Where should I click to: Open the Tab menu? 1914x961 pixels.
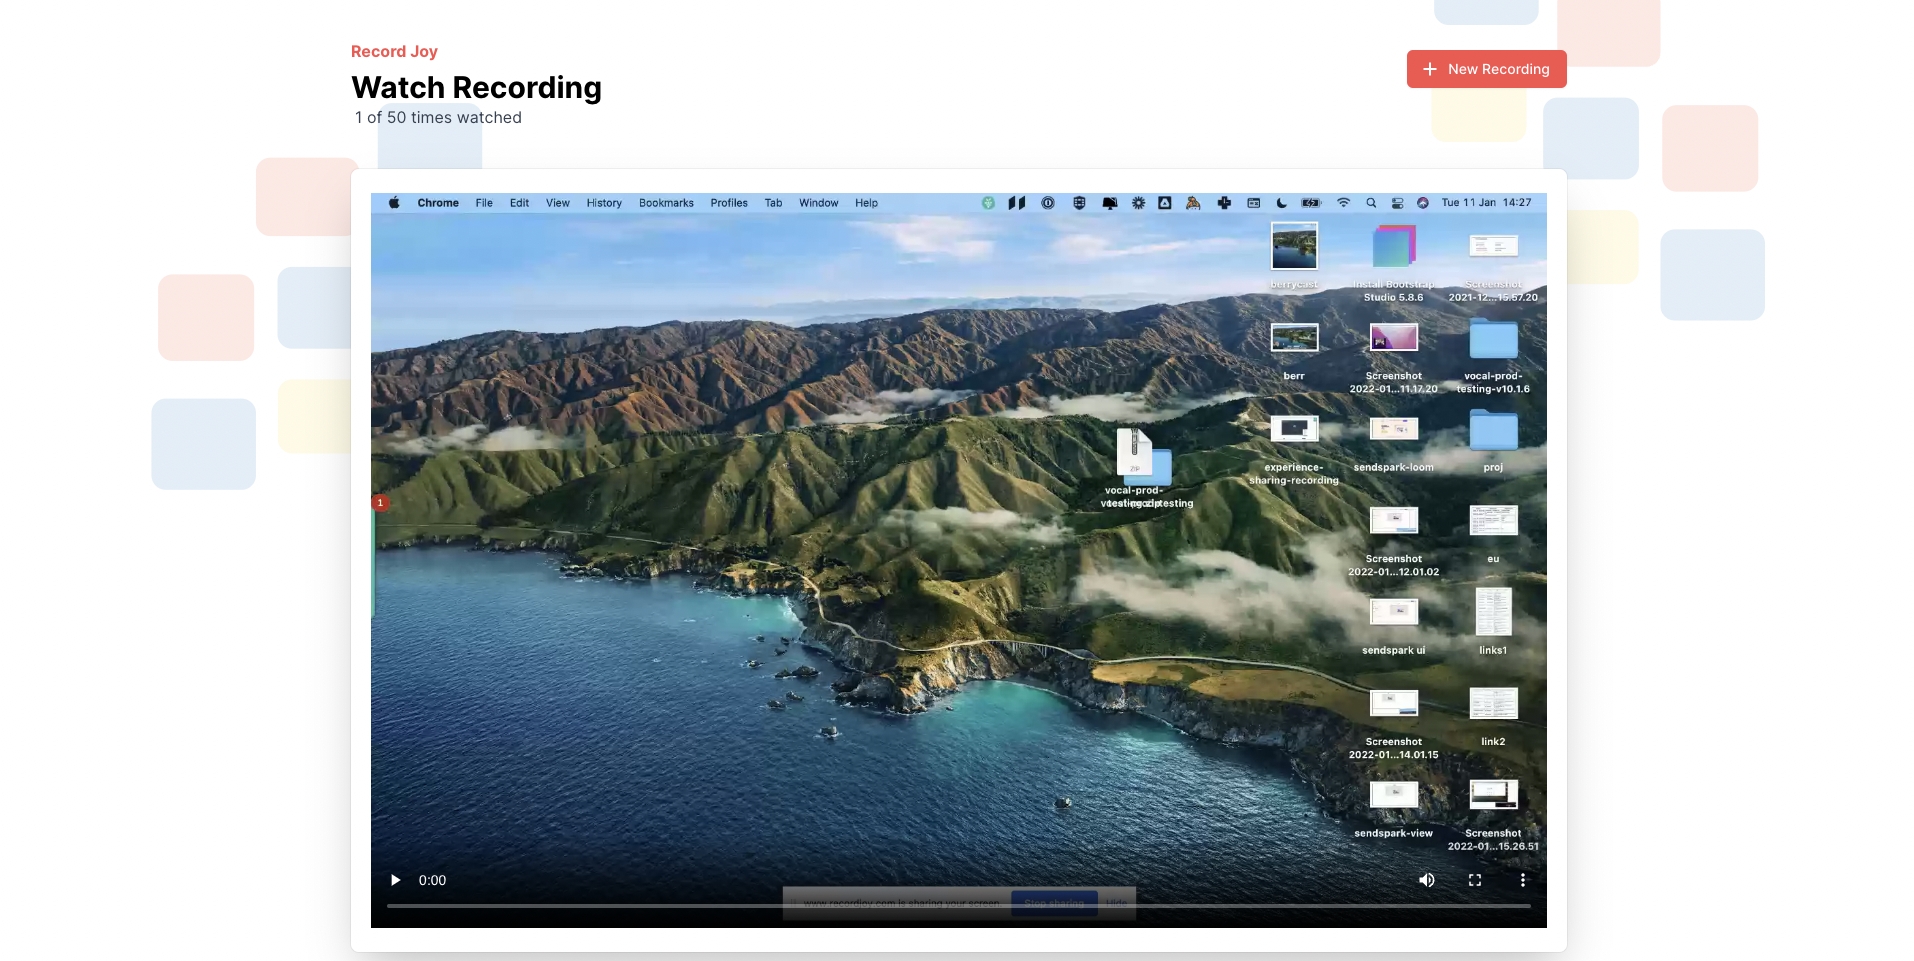point(773,203)
